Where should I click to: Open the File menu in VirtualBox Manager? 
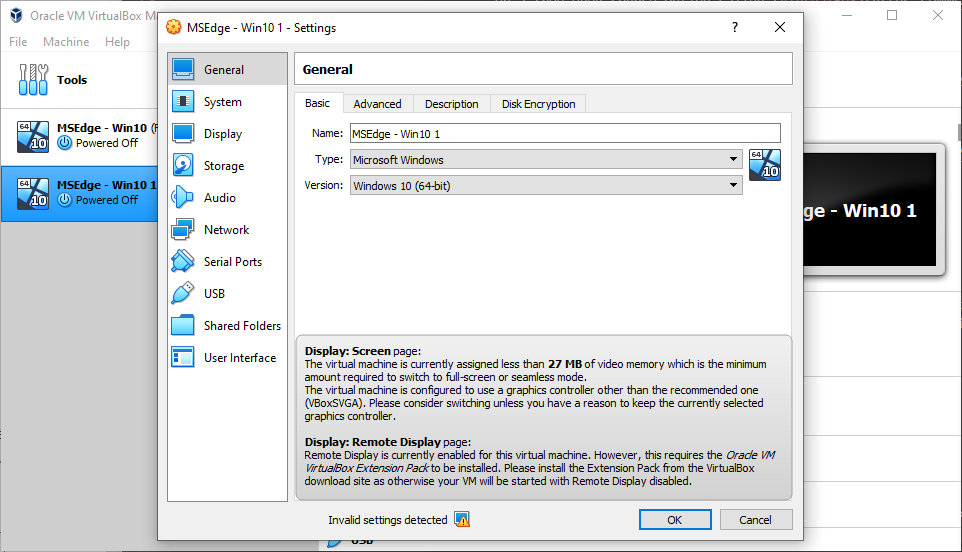(x=18, y=42)
